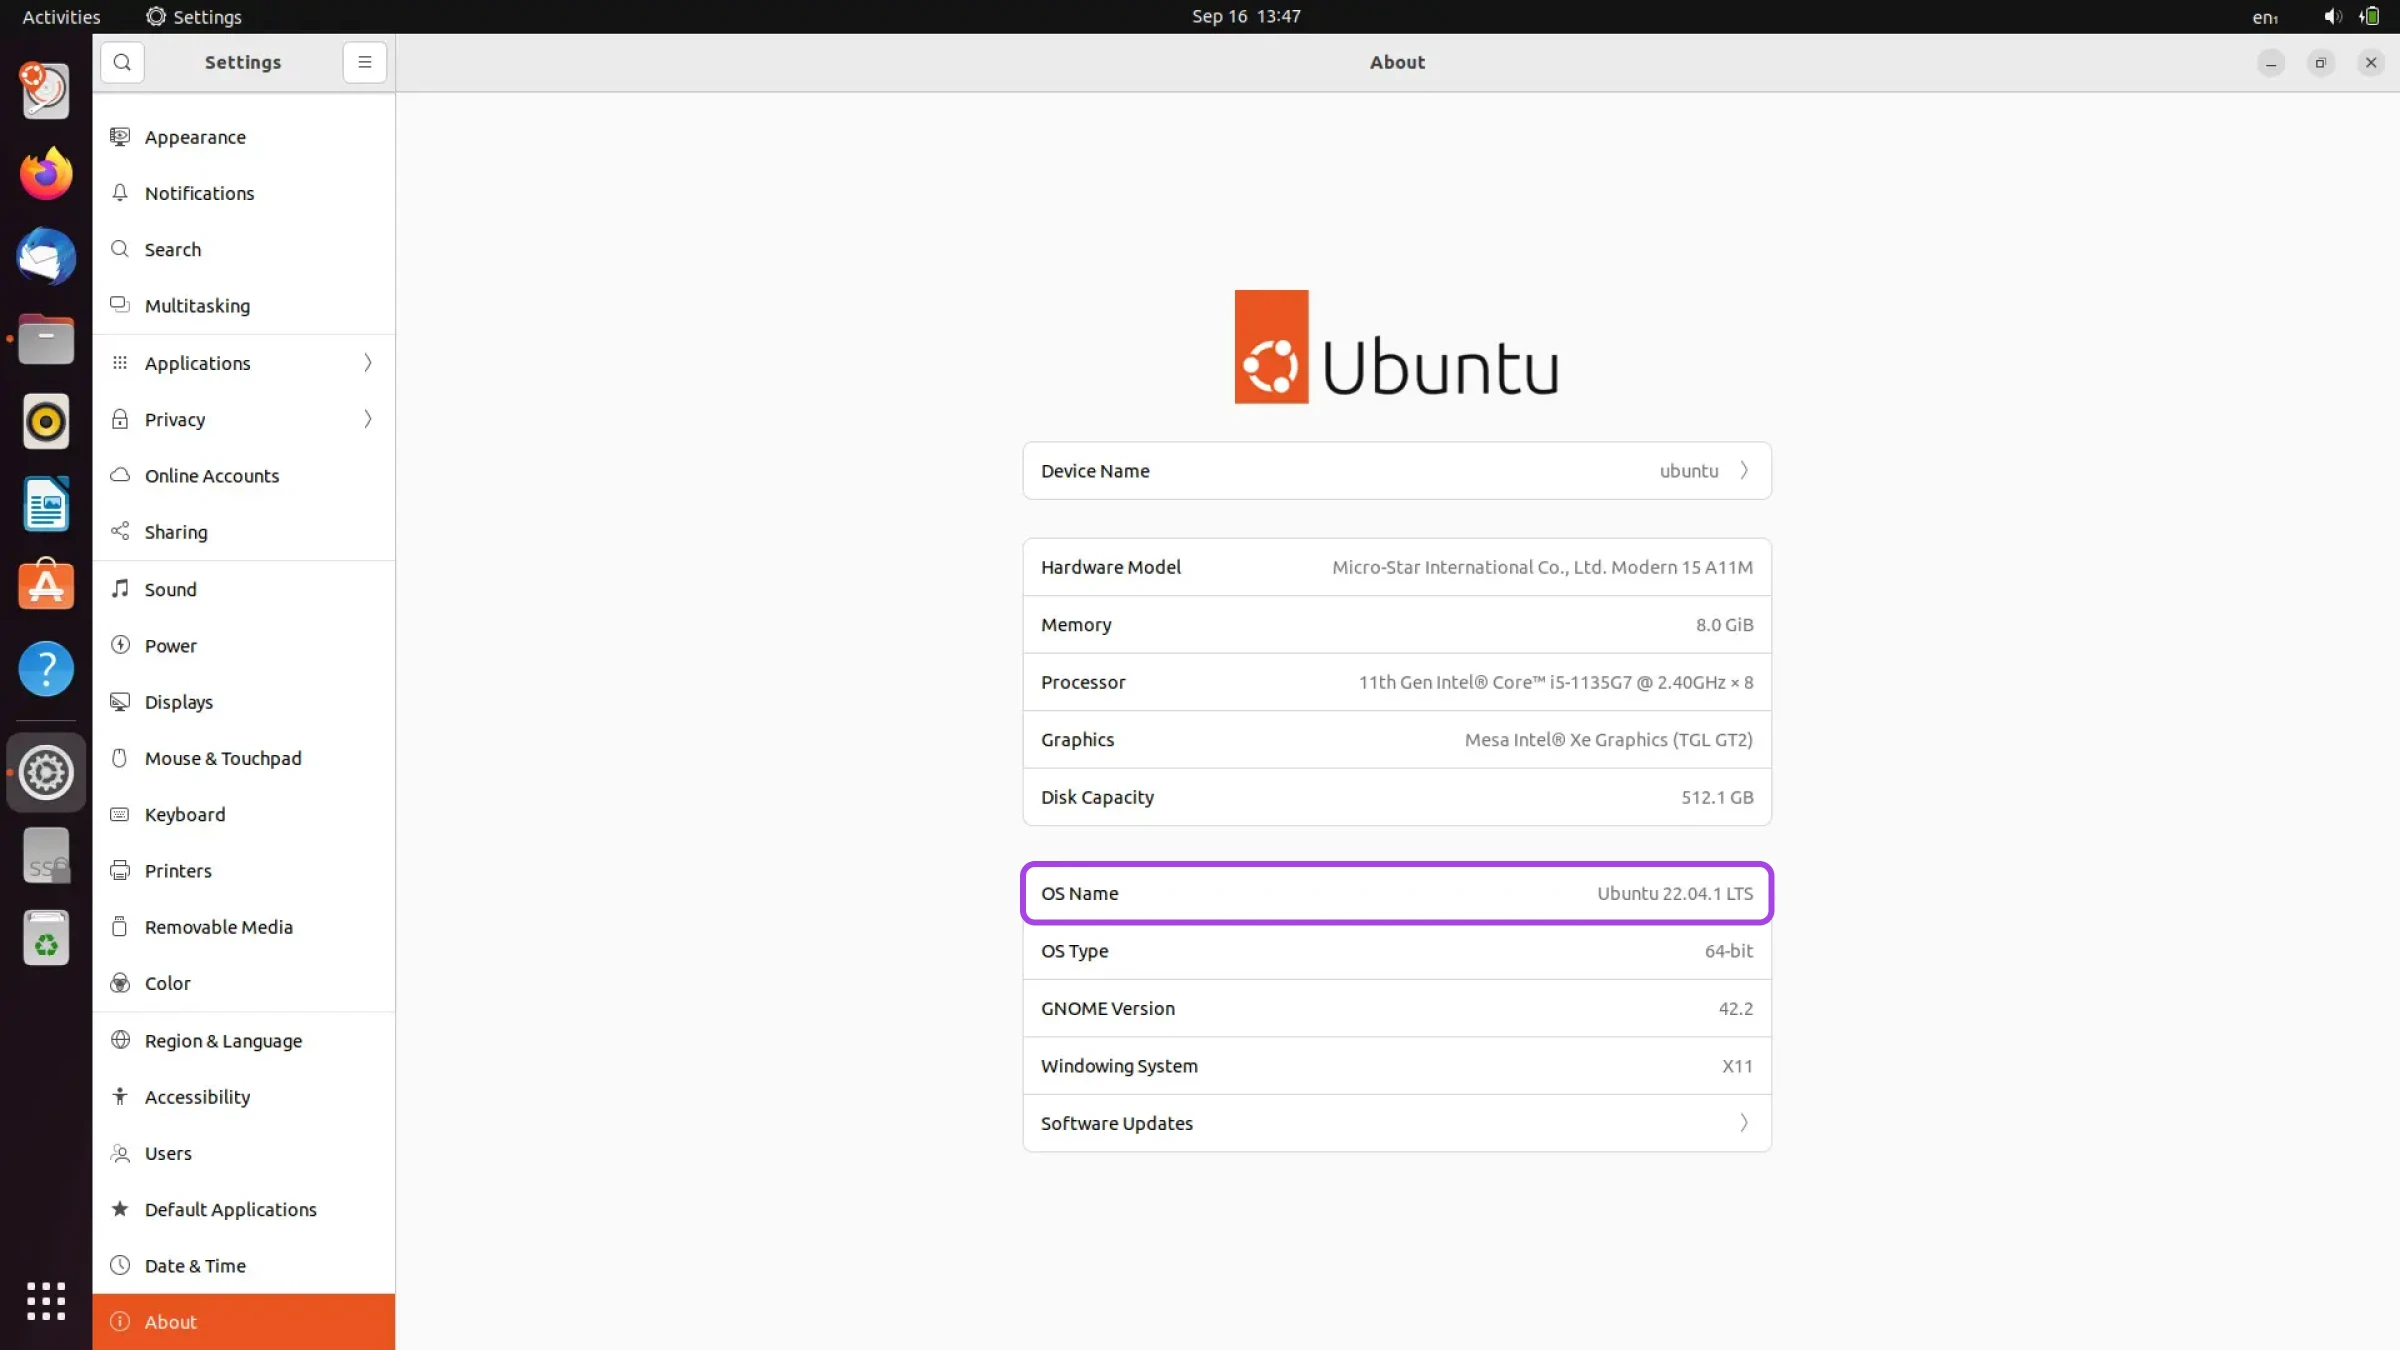Go to Notifications settings
This screenshot has width=2400, height=1350.
click(244, 193)
